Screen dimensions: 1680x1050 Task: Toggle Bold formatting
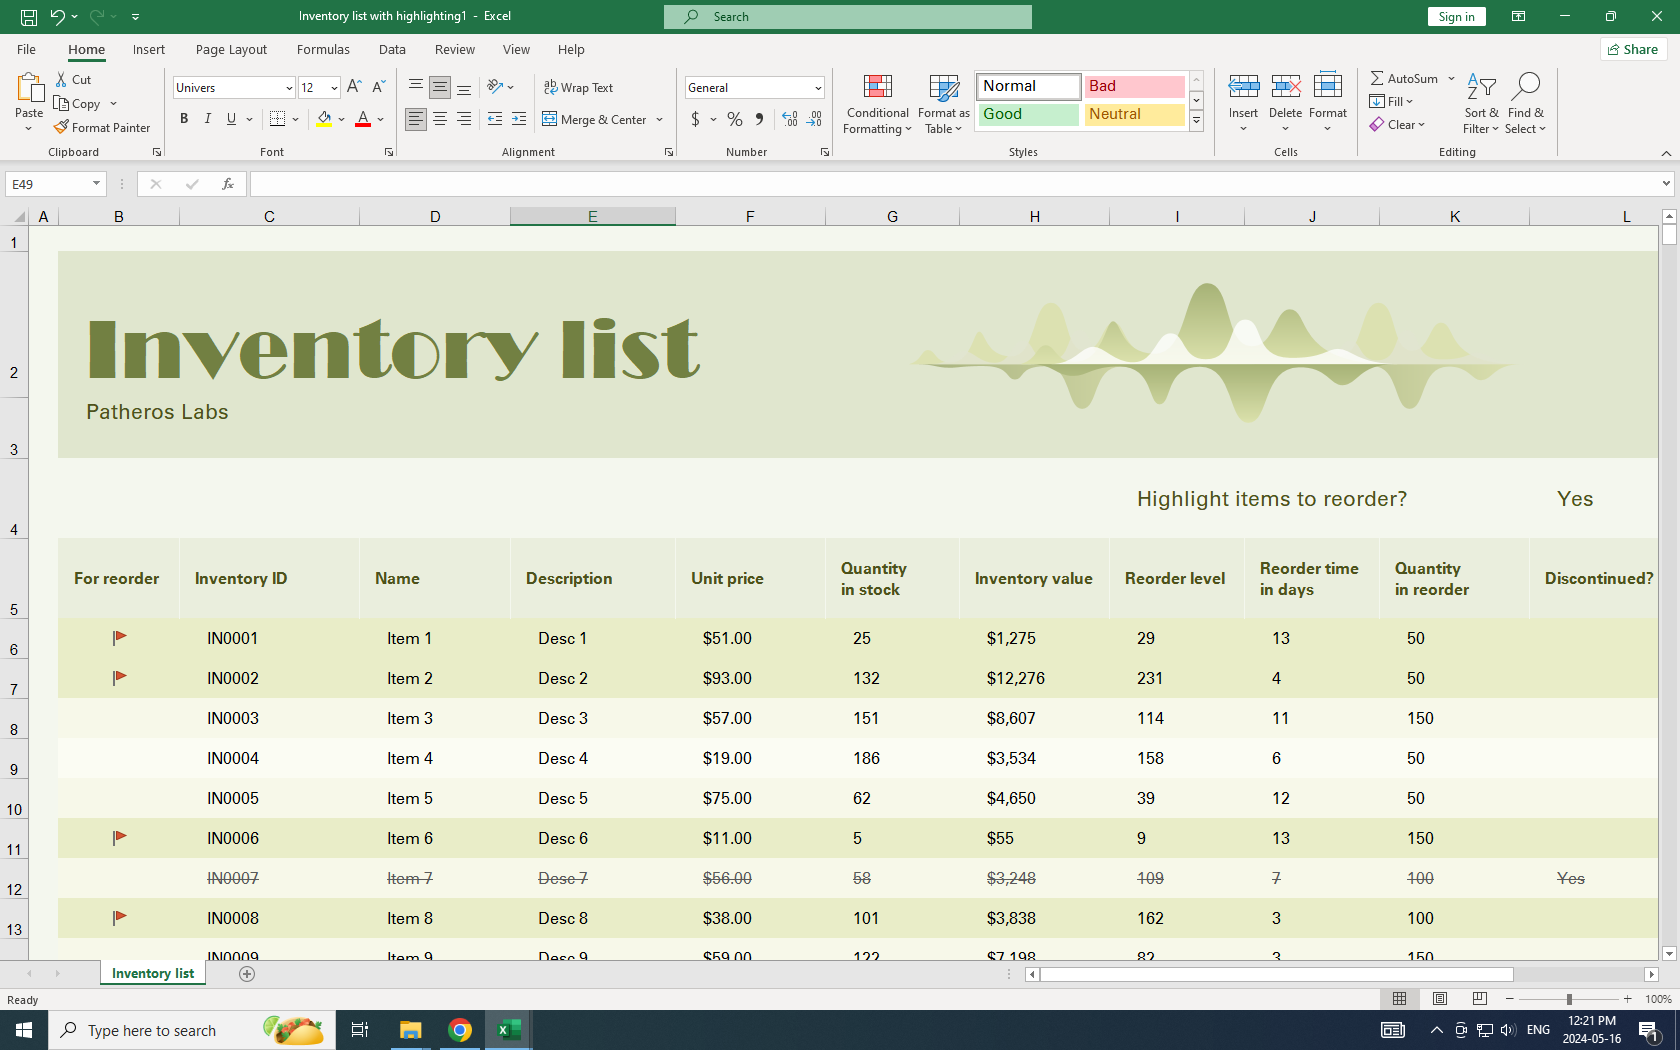(184, 119)
